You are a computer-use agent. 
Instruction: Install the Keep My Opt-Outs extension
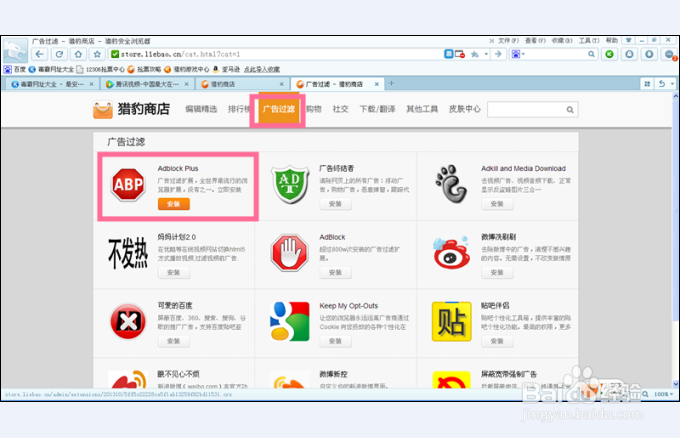coord(335,341)
